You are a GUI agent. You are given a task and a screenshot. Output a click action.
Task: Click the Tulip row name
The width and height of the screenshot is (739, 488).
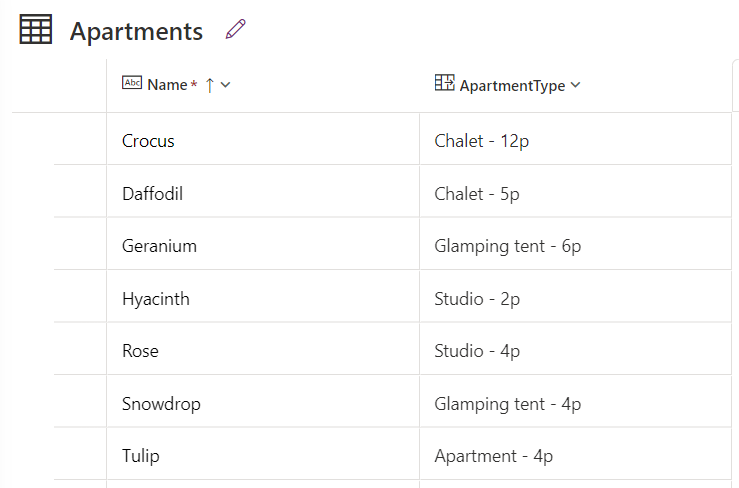click(140, 456)
